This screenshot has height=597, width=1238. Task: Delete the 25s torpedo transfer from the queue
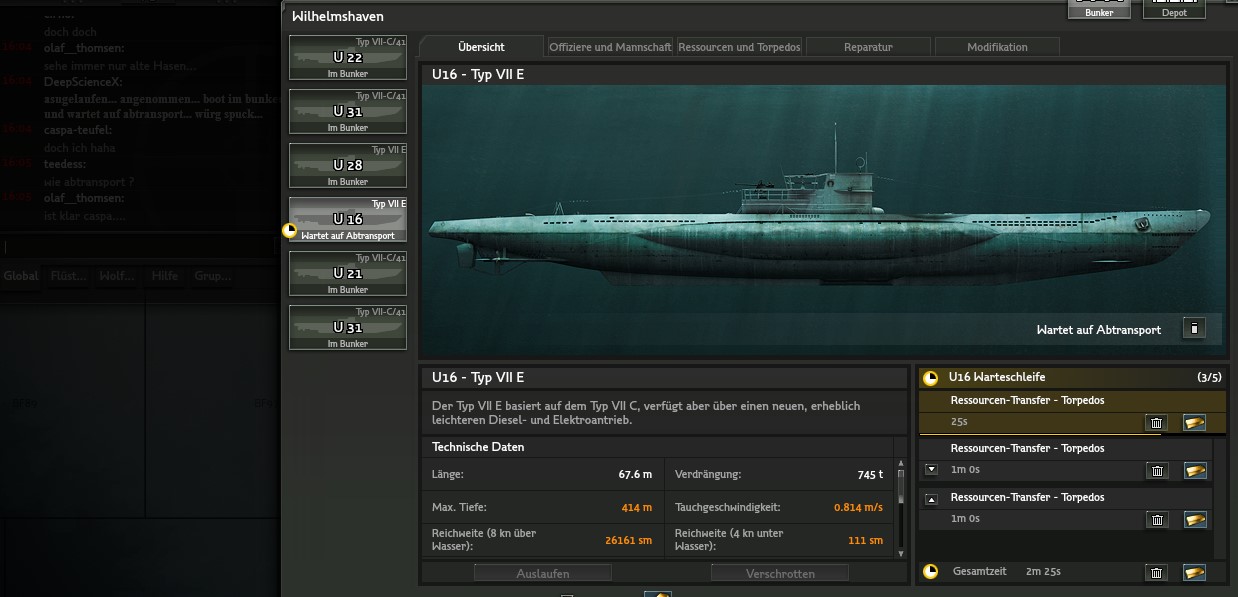pos(1157,423)
